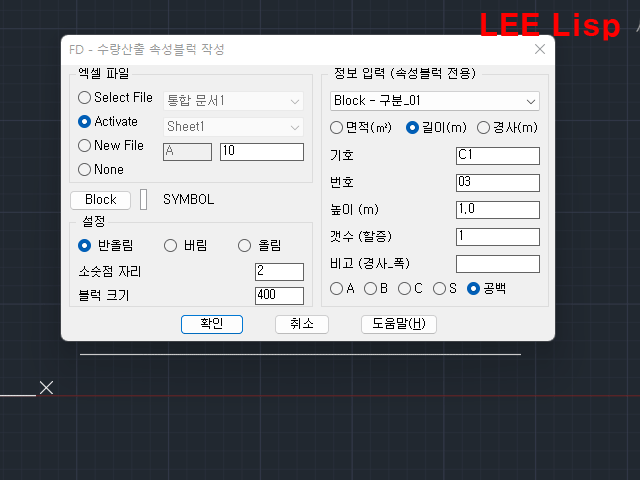
Task: Confirm with the 확인 button
Action: click(x=212, y=324)
